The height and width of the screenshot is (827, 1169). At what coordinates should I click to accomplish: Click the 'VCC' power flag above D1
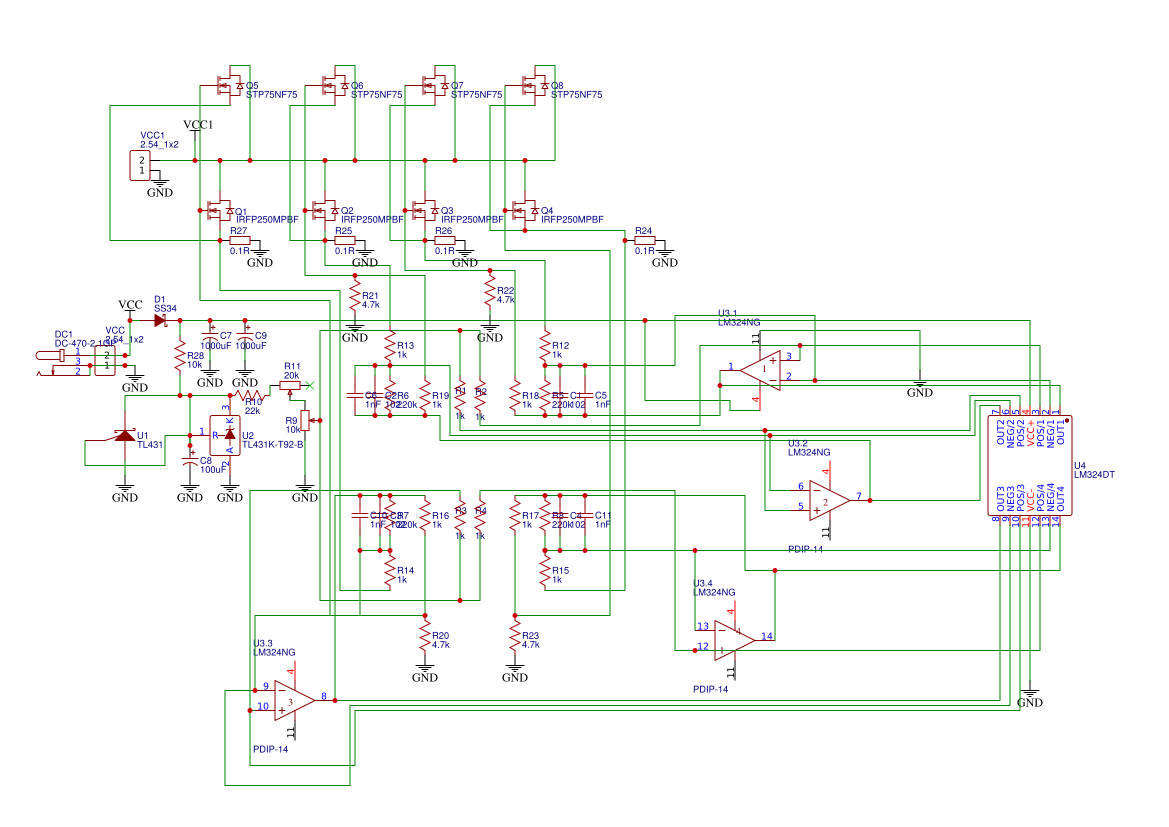tap(130, 305)
